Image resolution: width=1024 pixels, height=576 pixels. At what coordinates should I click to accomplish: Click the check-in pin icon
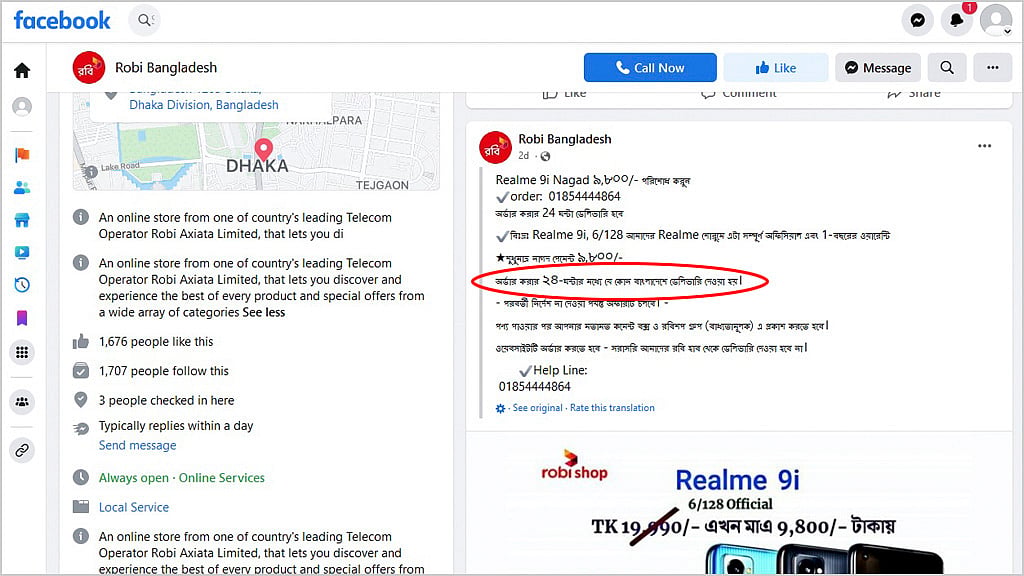tap(81, 400)
